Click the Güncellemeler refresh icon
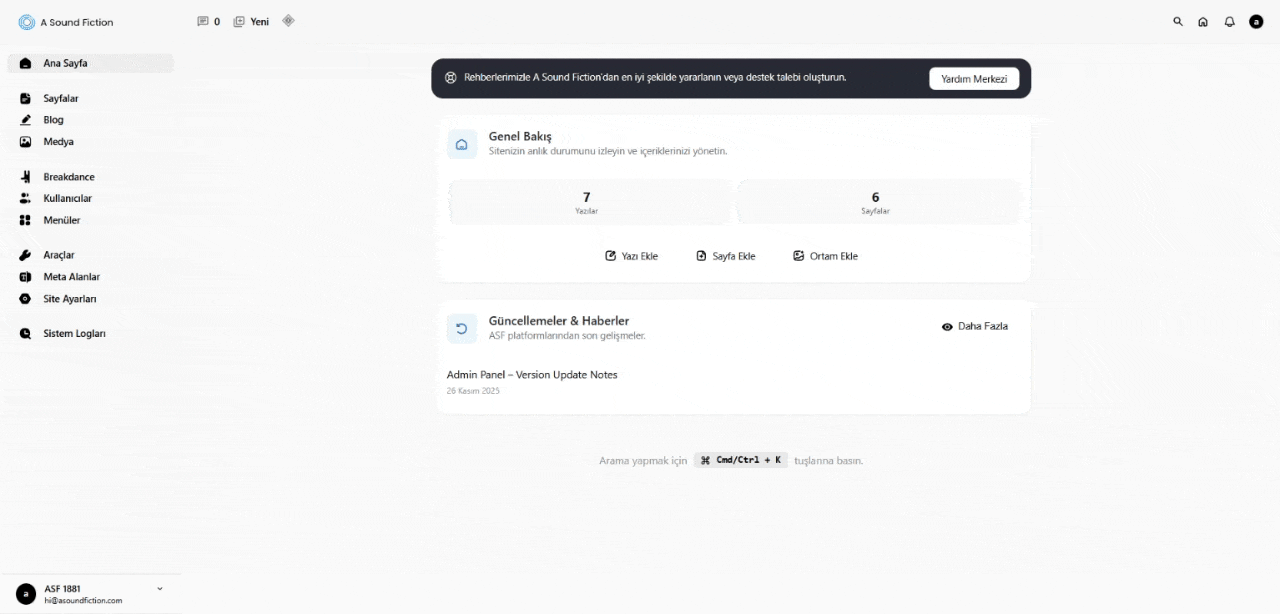Screen dimensions: 1280x614 click(462, 328)
